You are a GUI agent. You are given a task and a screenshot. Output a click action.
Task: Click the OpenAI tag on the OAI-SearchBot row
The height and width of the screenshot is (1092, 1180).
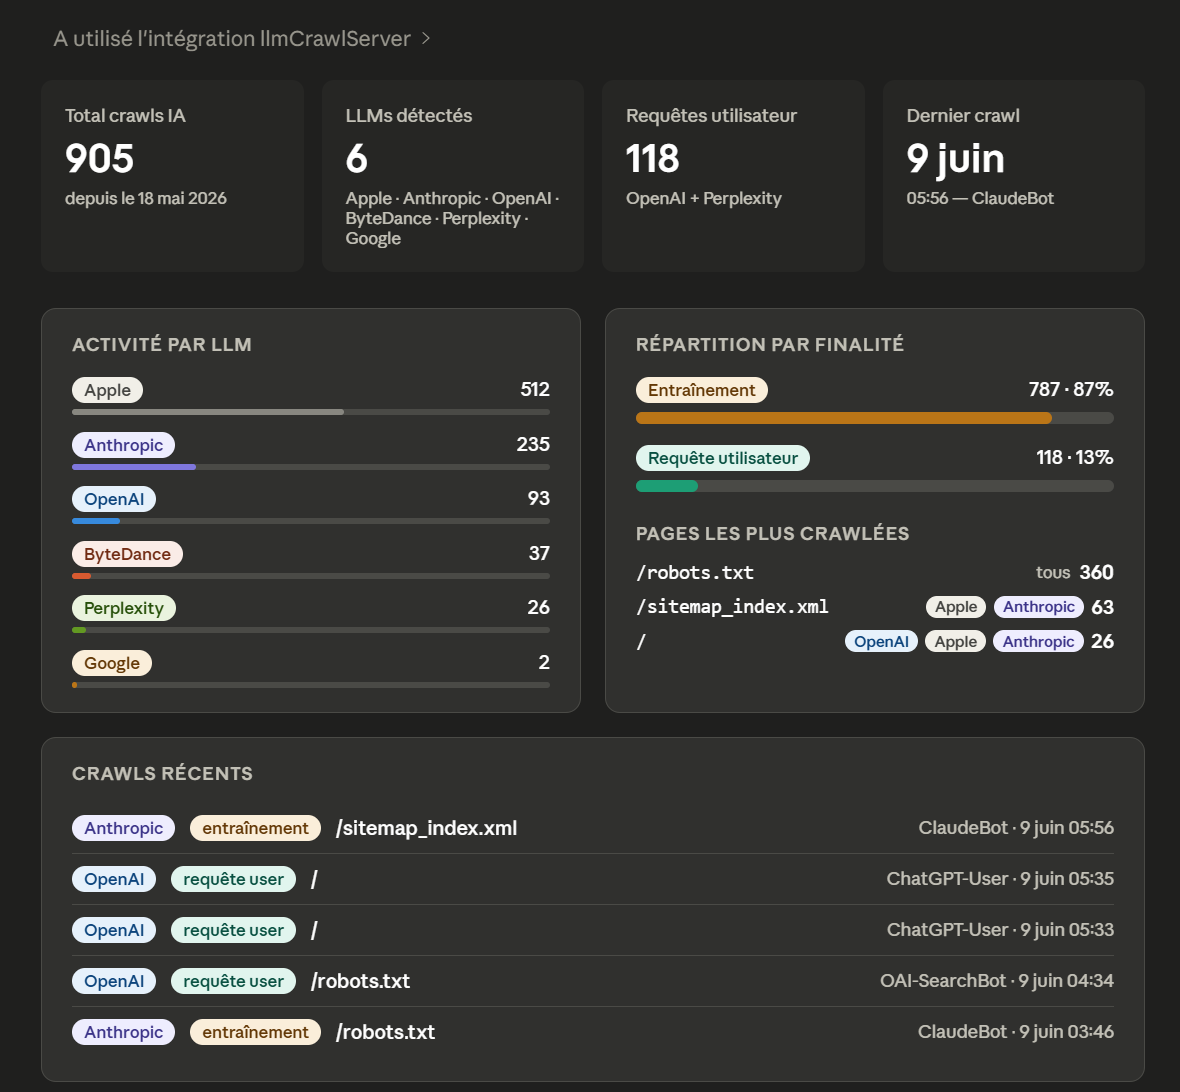114,981
